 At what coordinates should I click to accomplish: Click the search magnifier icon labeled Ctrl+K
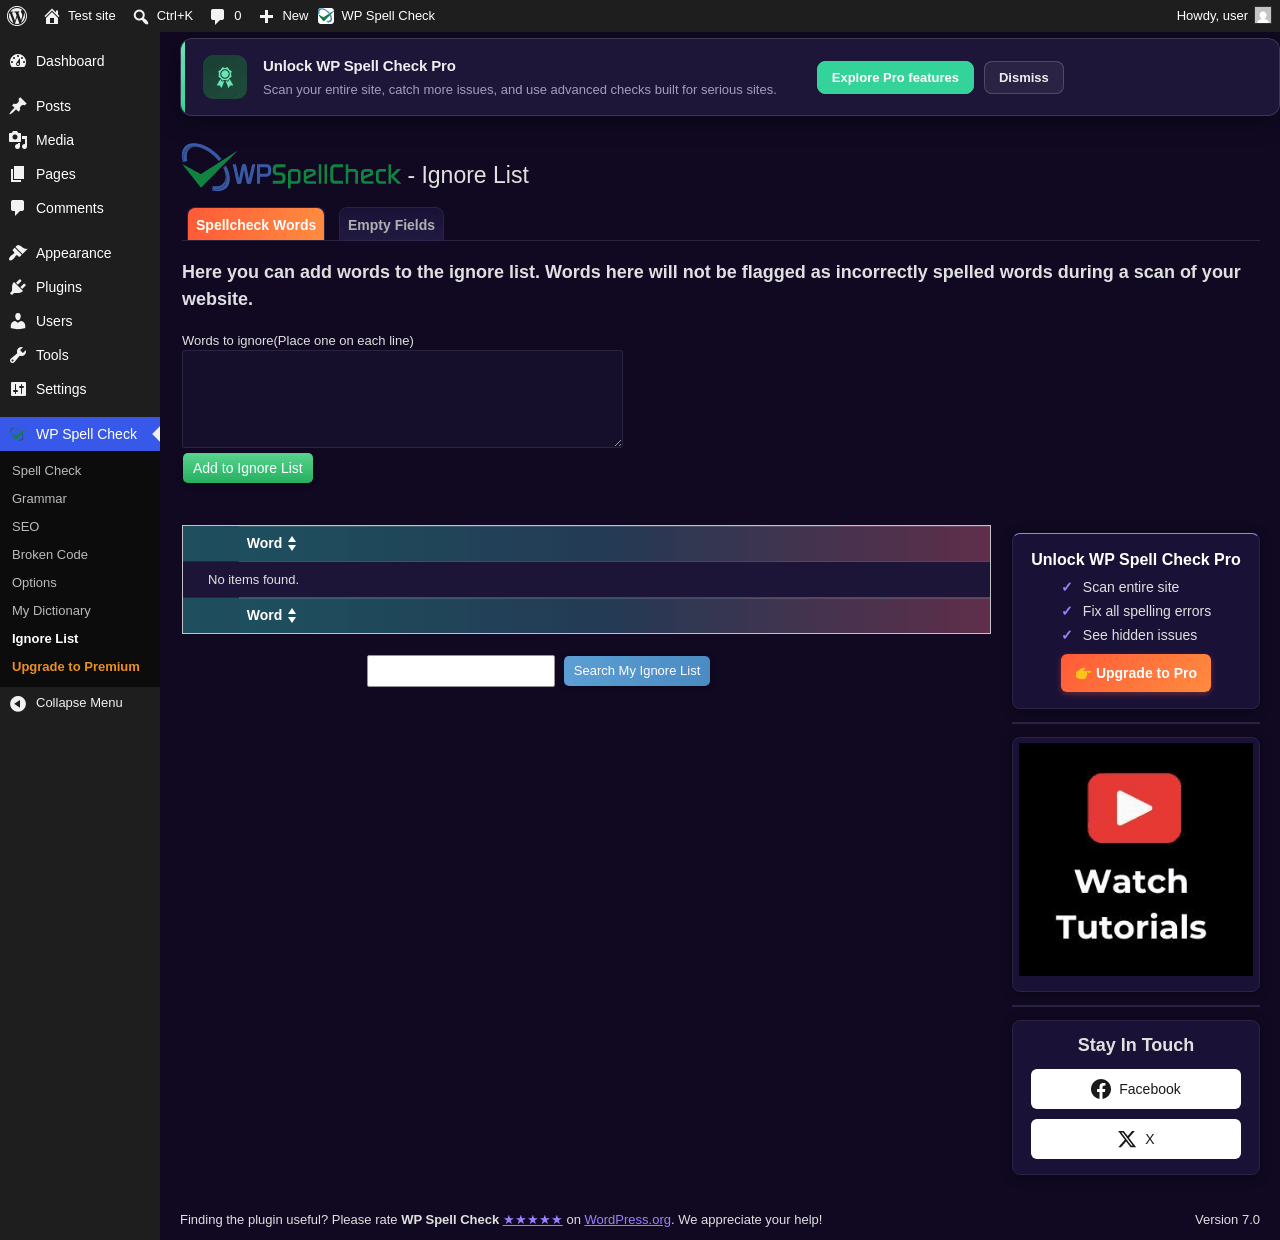(141, 16)
